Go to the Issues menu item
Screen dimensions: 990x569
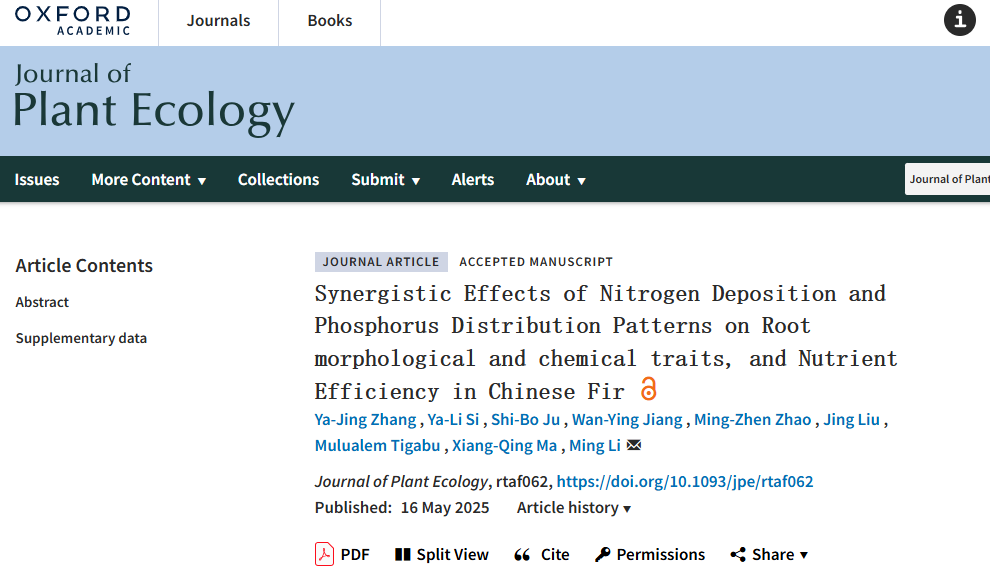tap(37, 180)
